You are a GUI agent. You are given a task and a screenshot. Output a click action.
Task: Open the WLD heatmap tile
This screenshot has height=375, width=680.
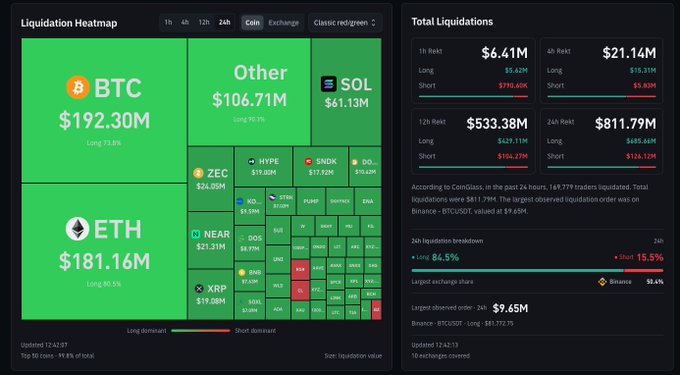coord(278,286)
